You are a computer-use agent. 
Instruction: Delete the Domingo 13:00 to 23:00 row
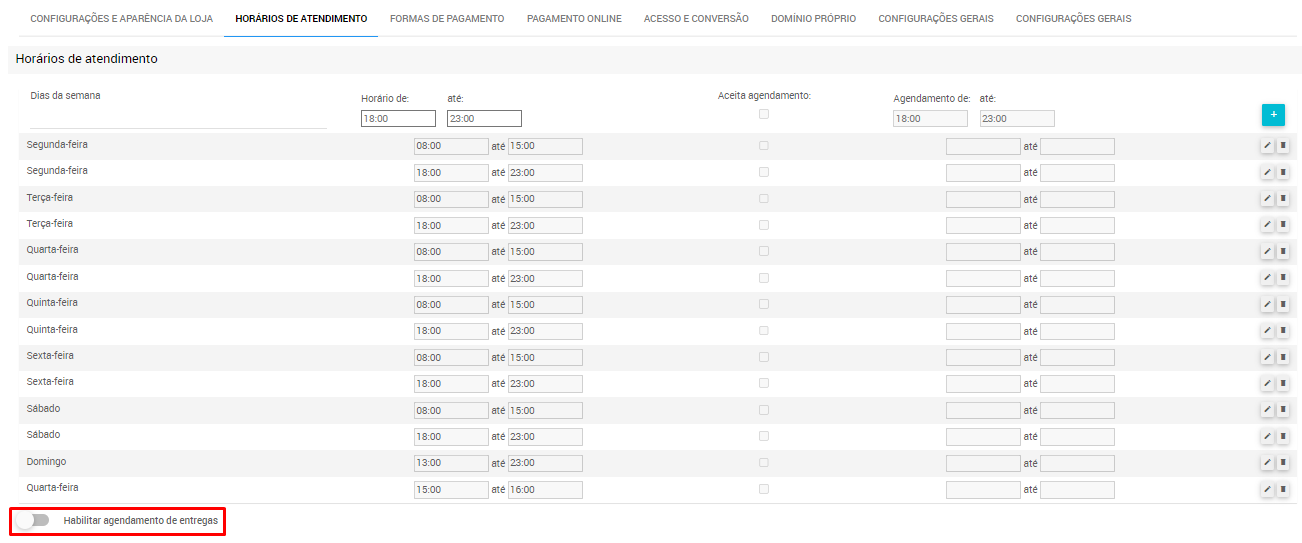[x=1283, y=463]
